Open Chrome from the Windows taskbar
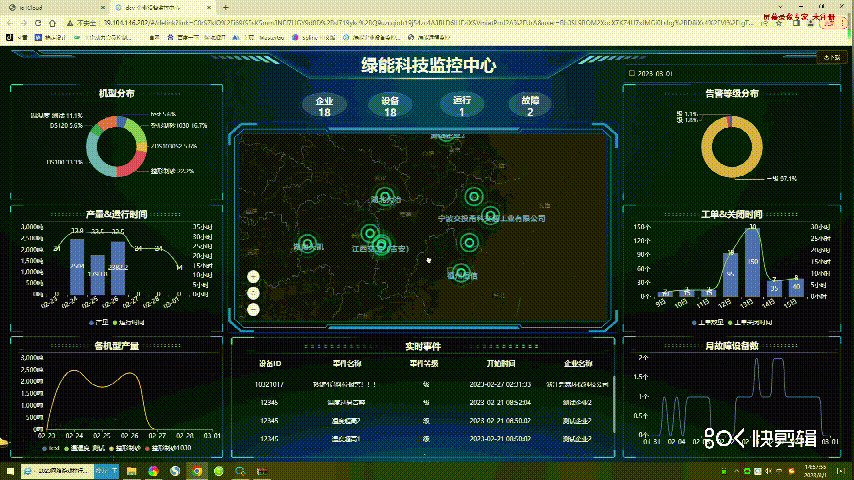 (x=196, y=470)
